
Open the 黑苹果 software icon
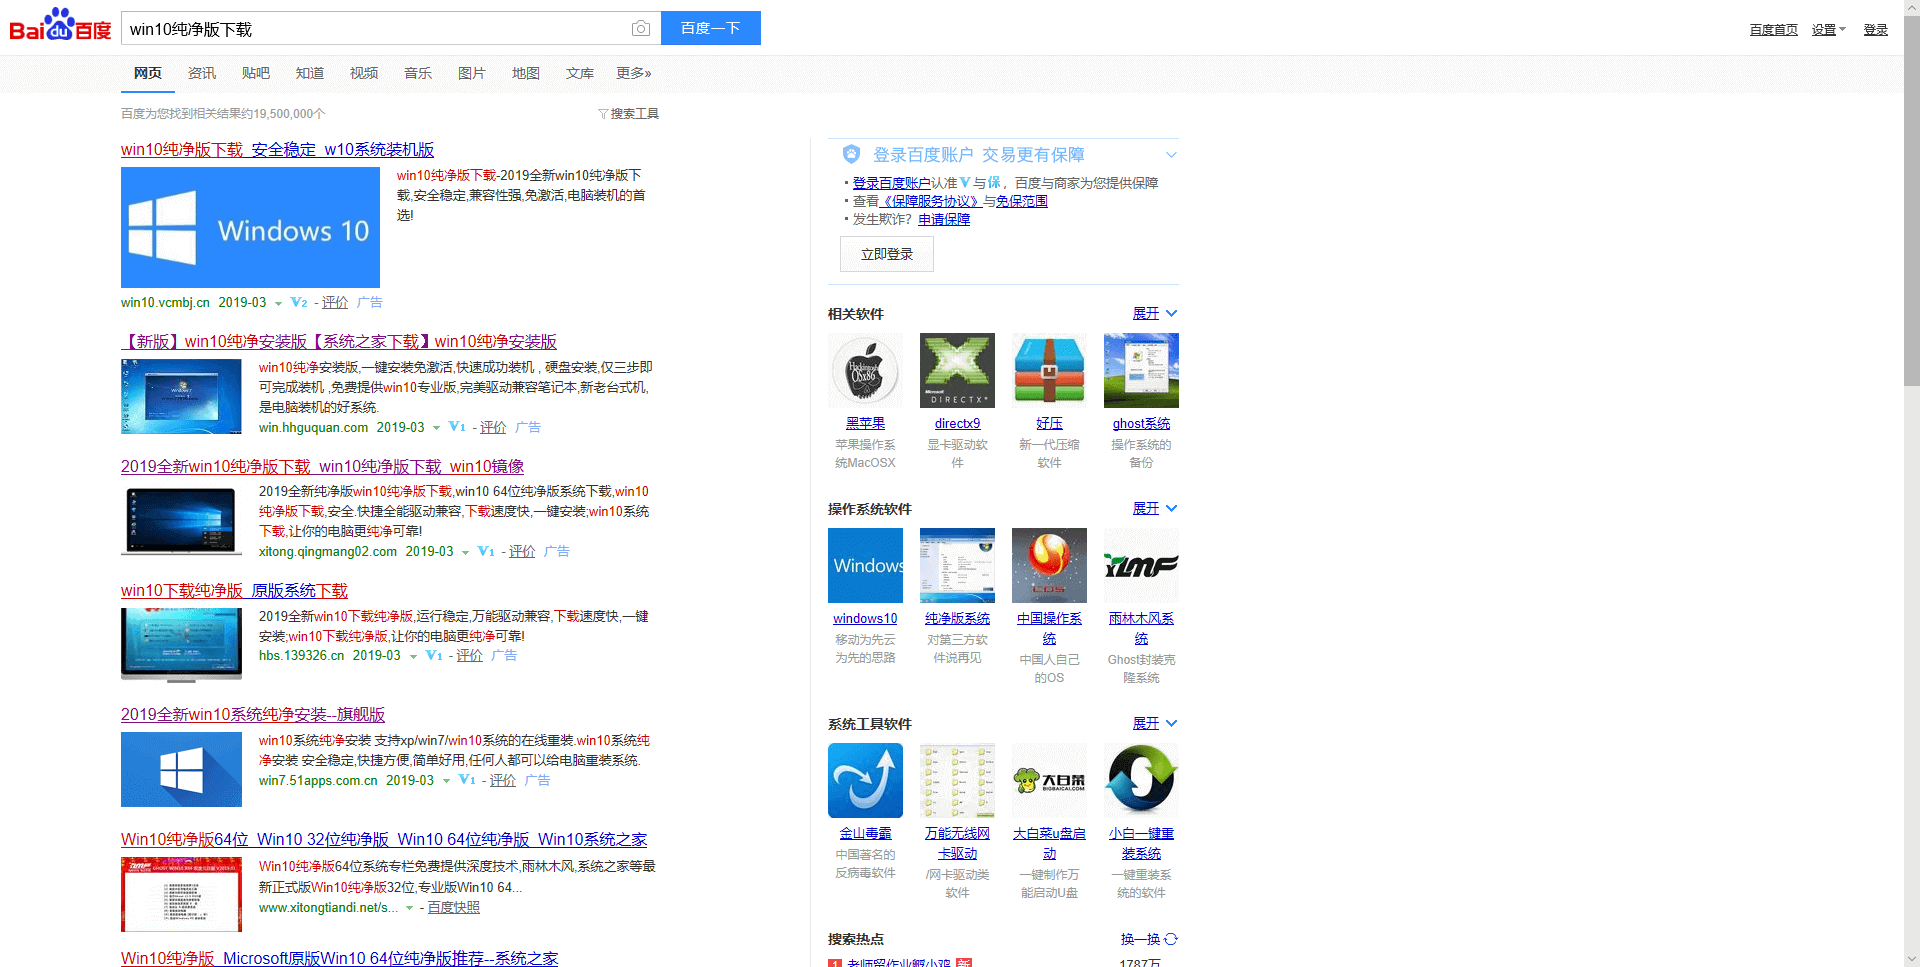point(865,371)
